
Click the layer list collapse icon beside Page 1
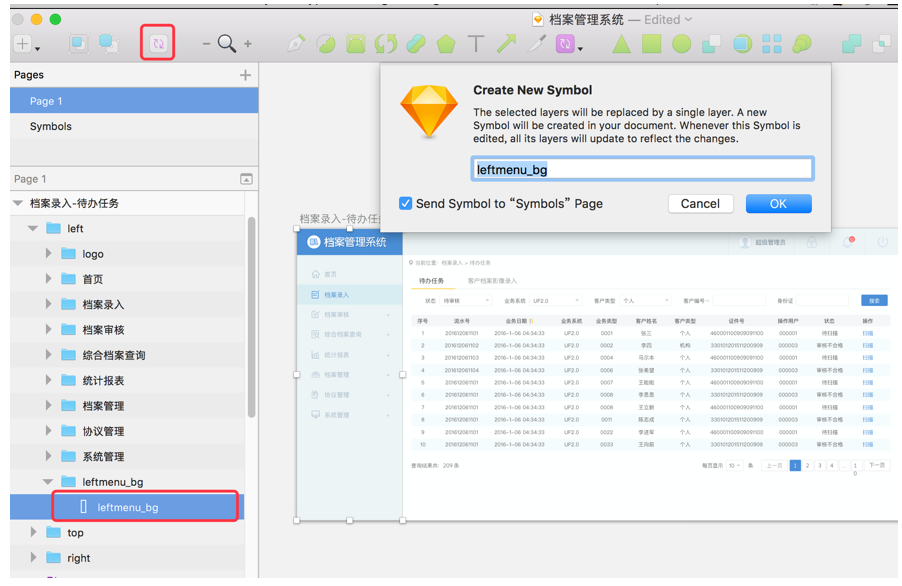[x=246, y=179]
